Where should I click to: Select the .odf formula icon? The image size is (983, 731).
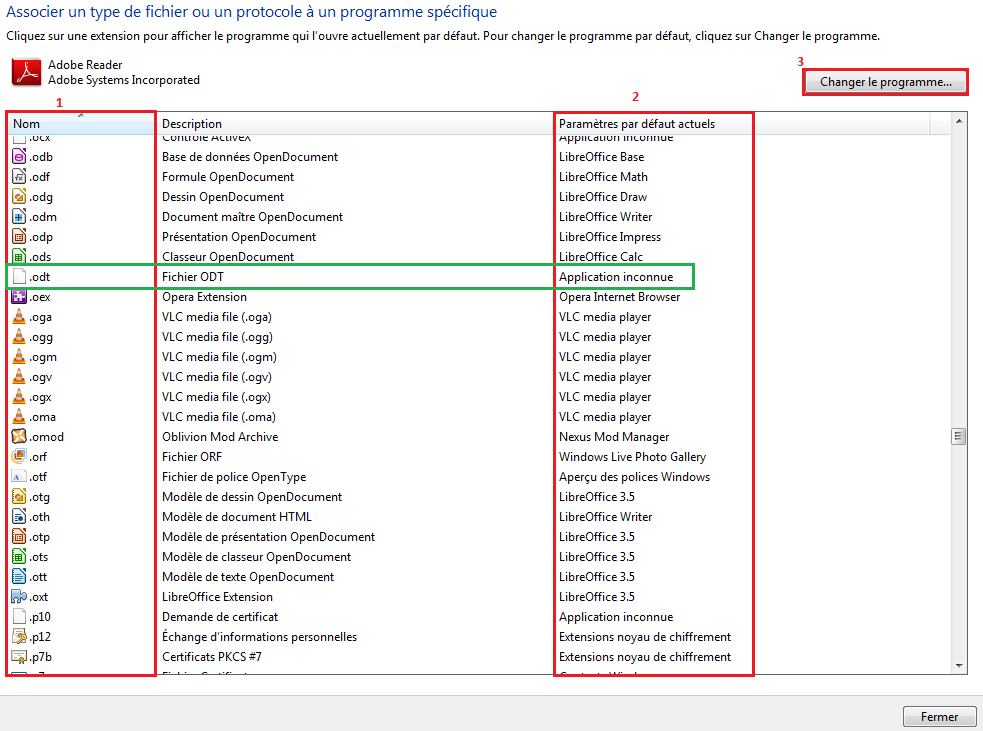tap(19, 177)
